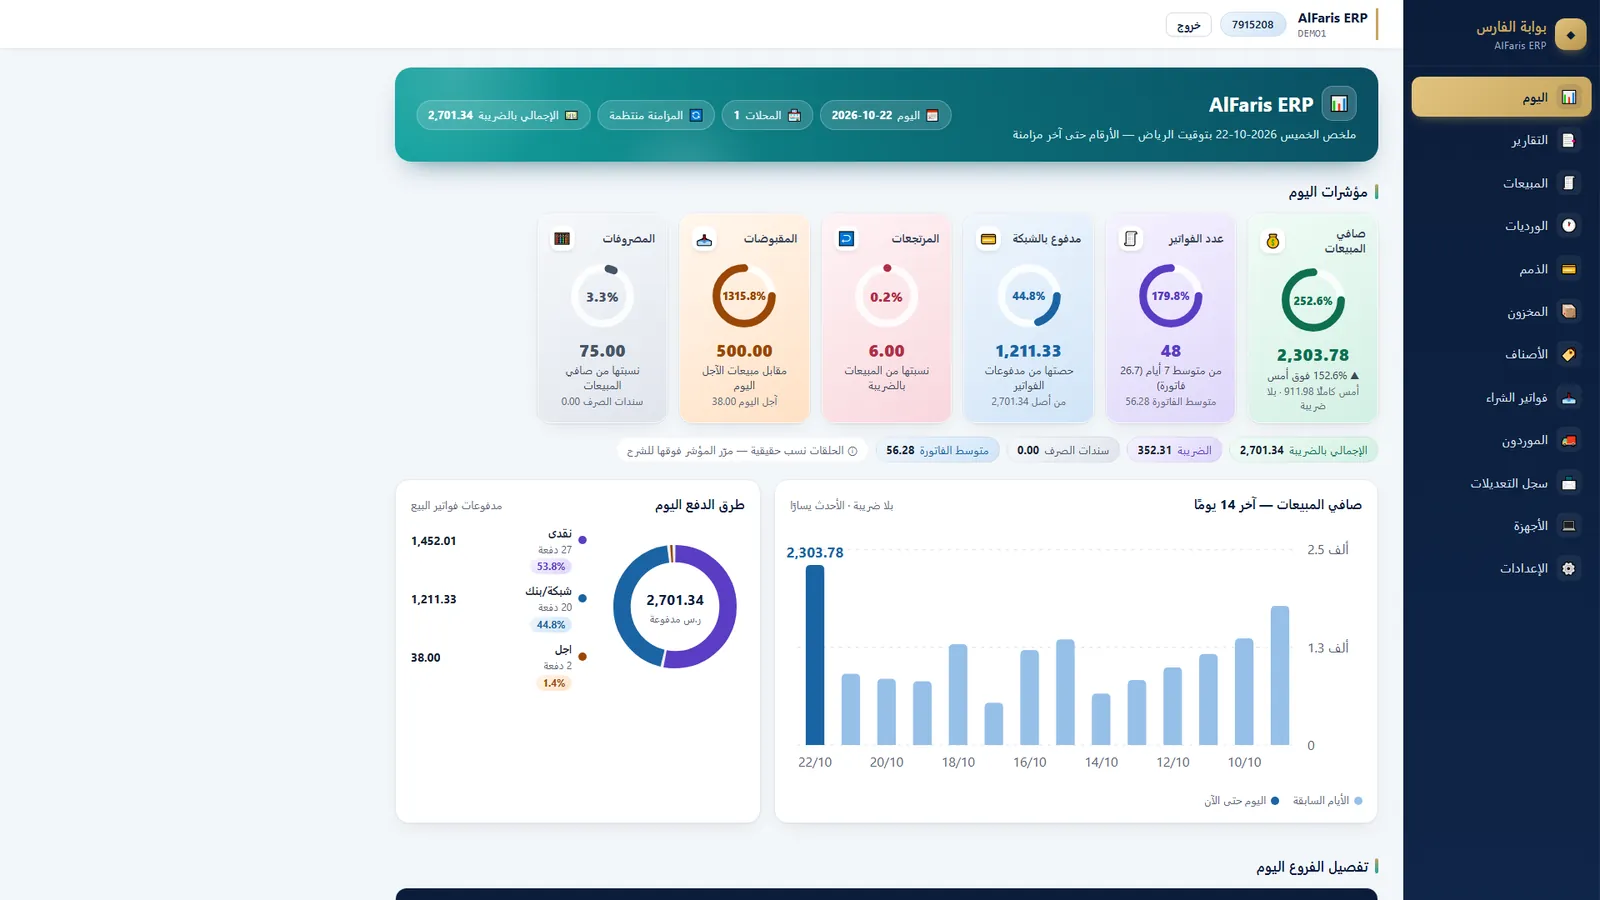This screenshot has width=1600, height=900.
Task: Click the المزامنة منتظمة sync status chip
Action: (x=656, y=115)
